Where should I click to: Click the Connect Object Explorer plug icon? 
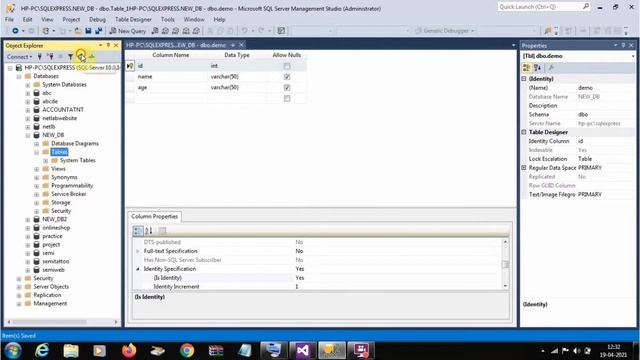(40, 57)
